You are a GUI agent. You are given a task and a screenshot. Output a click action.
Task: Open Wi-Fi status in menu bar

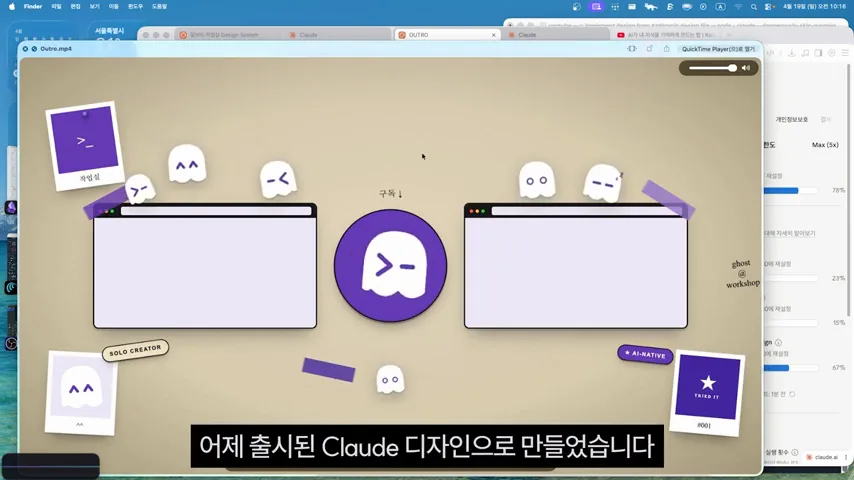point(738,7)
